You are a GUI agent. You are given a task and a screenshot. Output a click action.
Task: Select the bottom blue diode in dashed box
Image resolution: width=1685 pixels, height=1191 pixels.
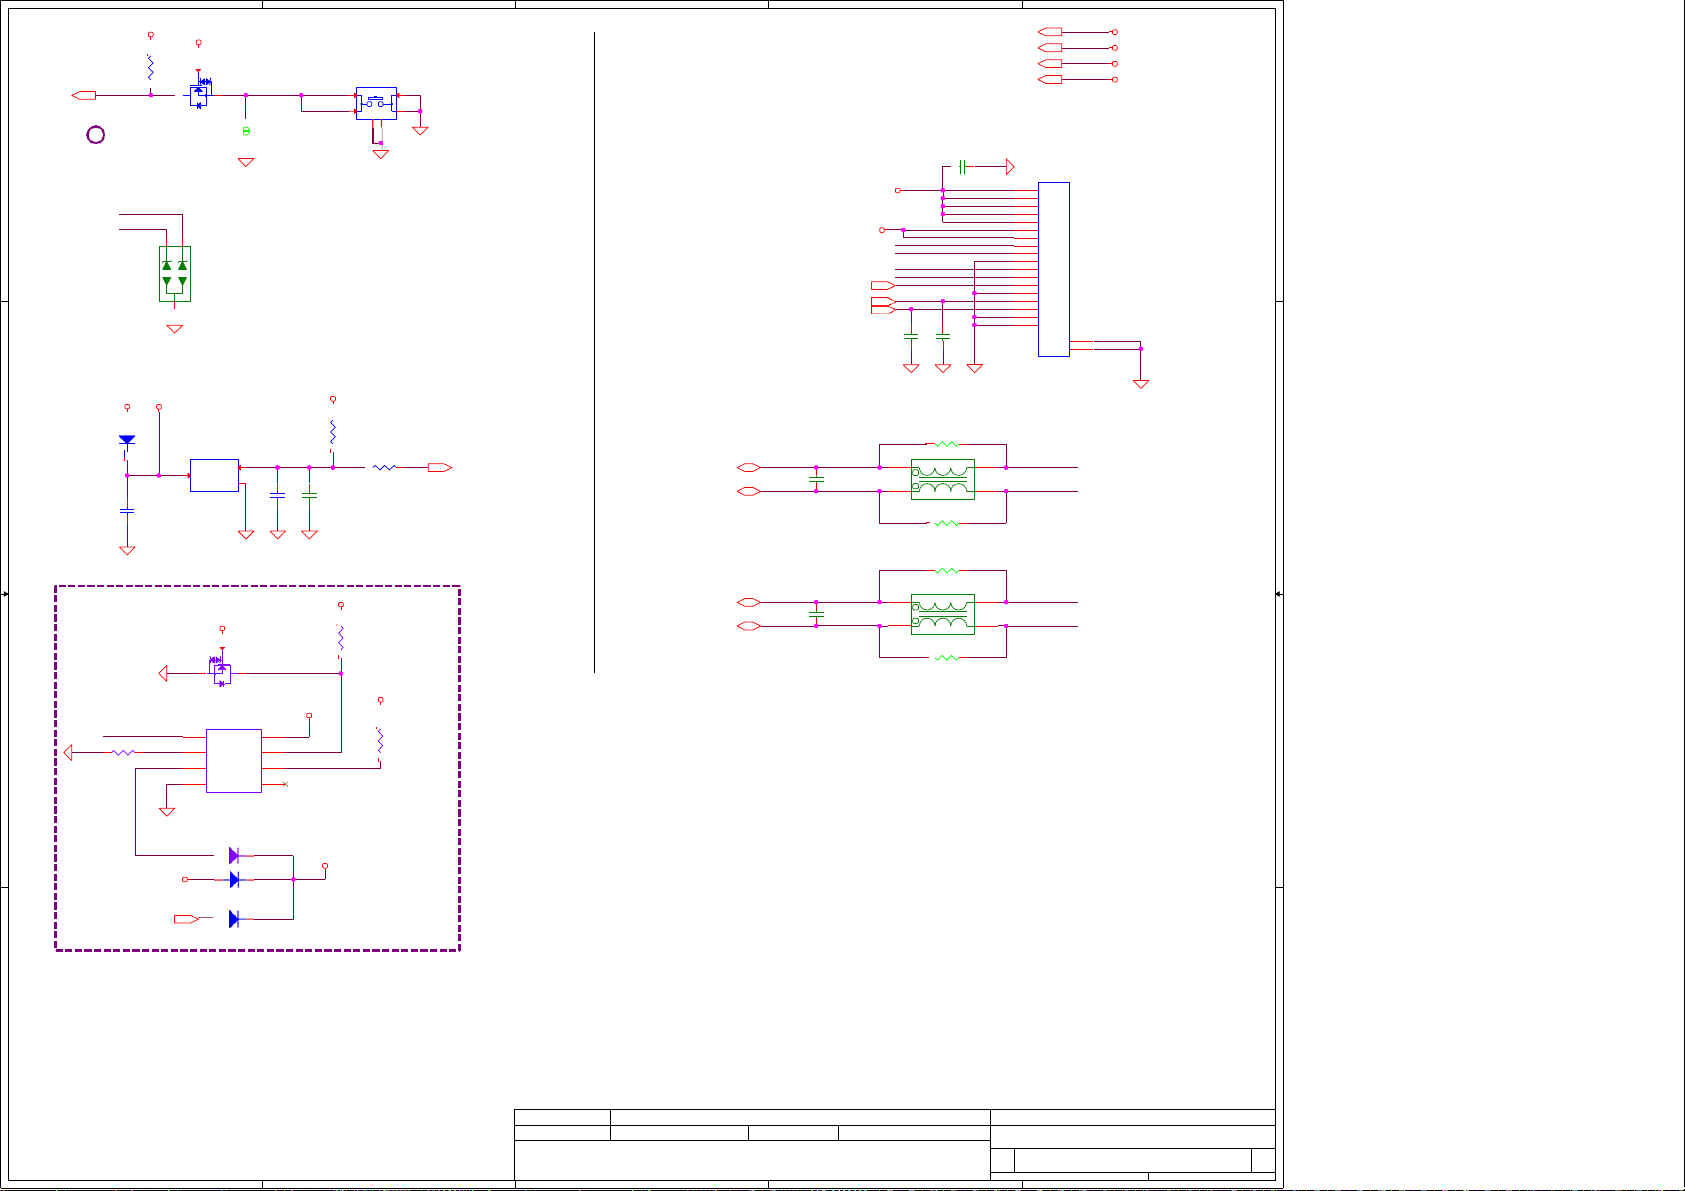coord(234,919)
